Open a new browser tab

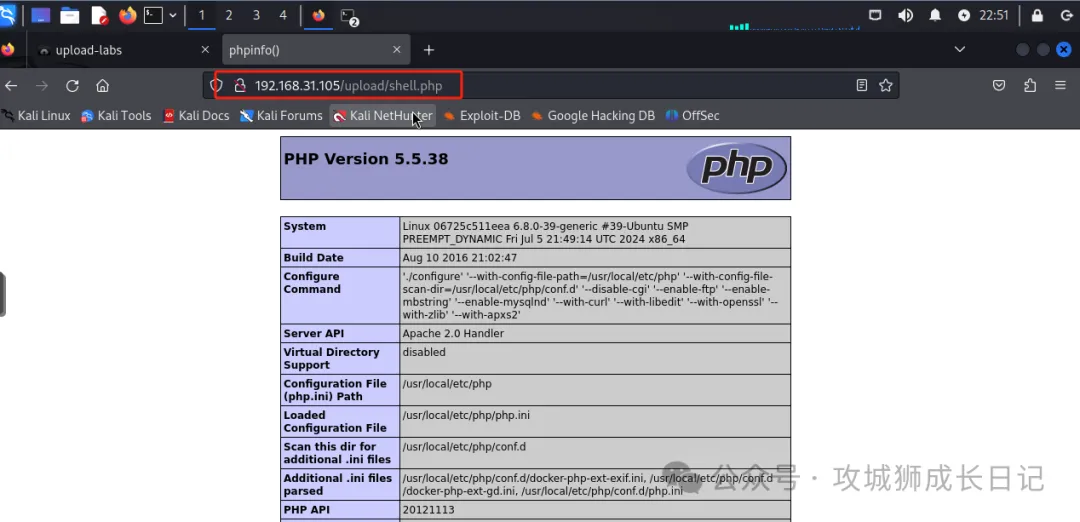[429, 50]
